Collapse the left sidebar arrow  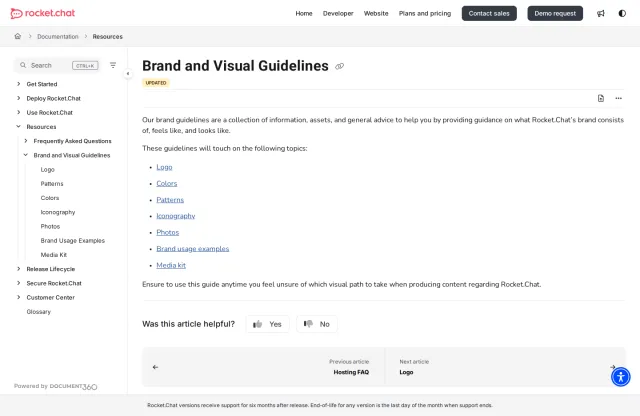point(128,73)
